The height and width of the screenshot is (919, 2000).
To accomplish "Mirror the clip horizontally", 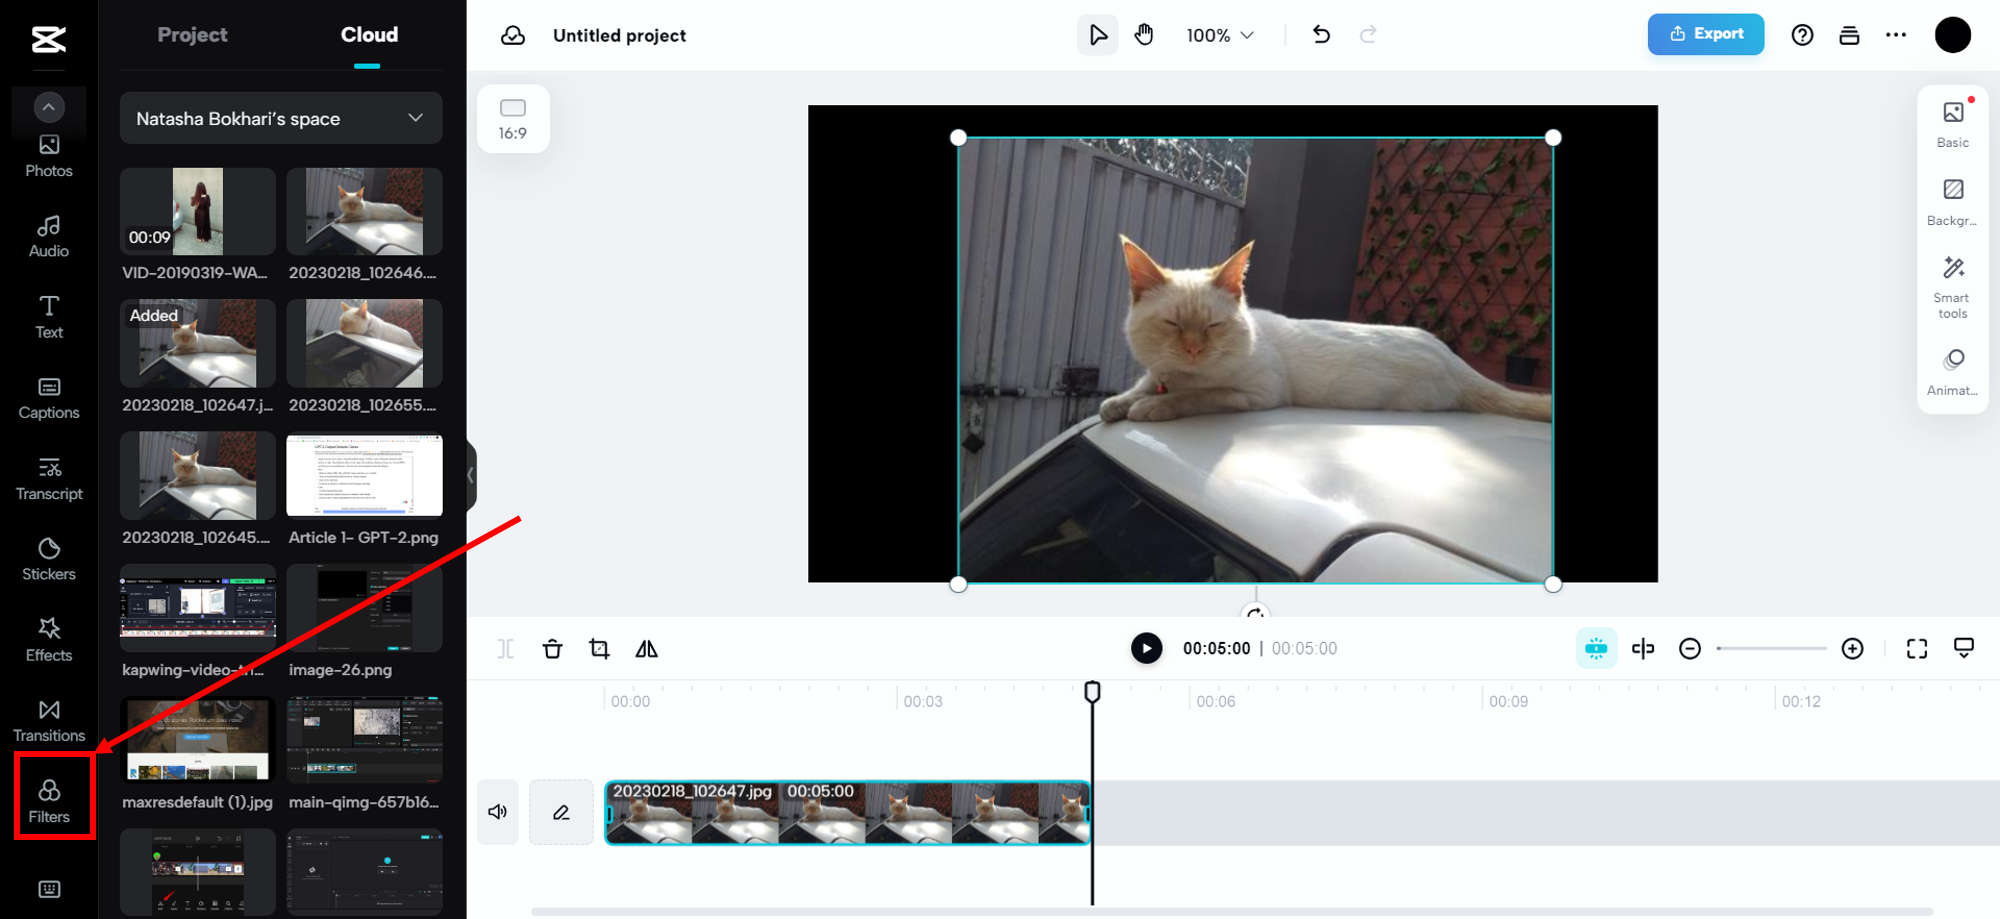I will pos(646,648).
